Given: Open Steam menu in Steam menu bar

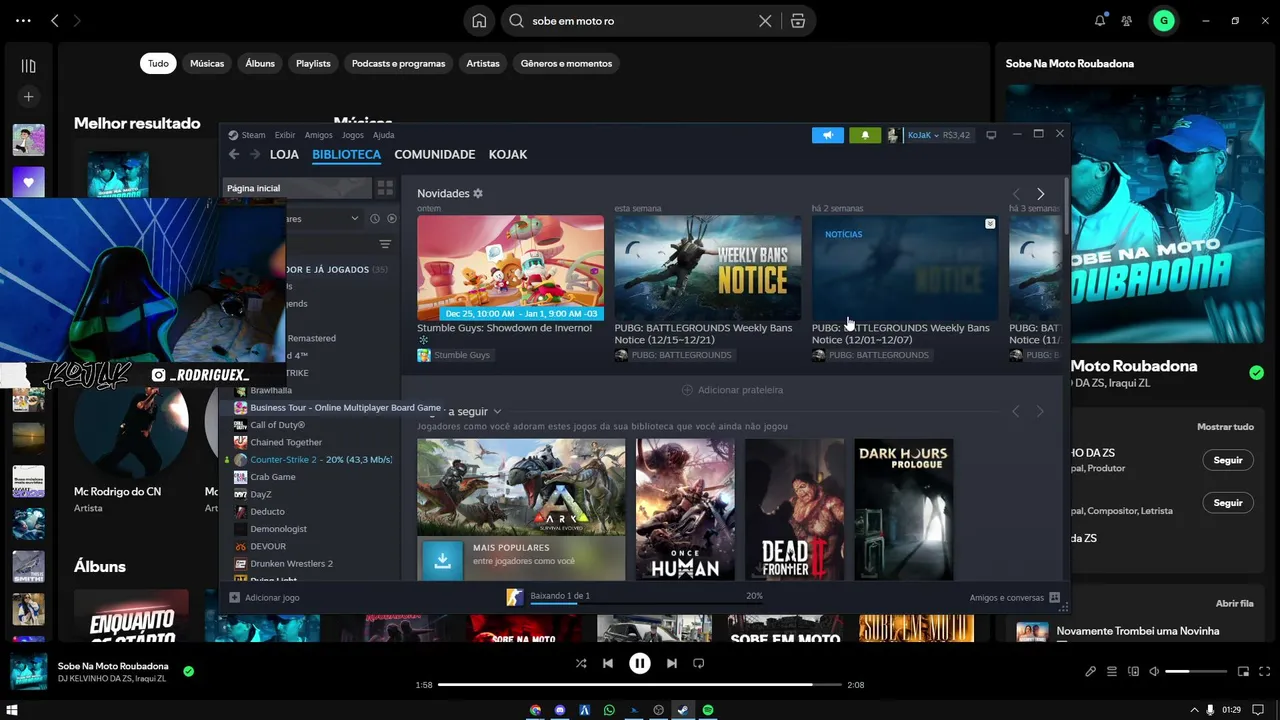Looking at the screenshot, I should point(253,135).
